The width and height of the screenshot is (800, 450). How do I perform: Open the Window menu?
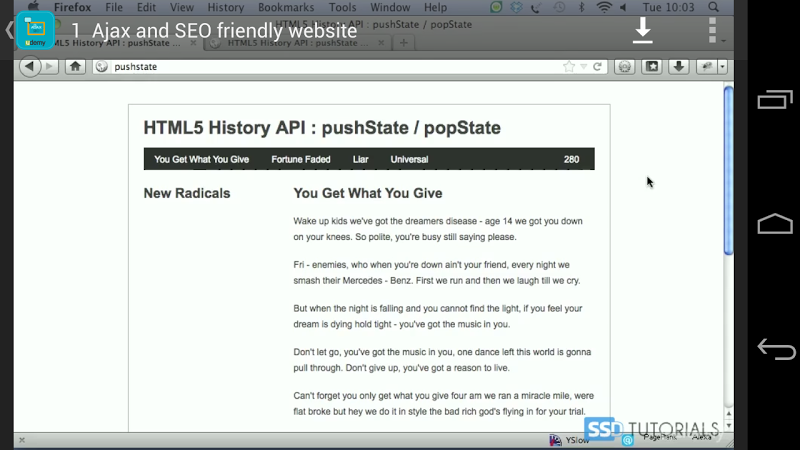390,7
